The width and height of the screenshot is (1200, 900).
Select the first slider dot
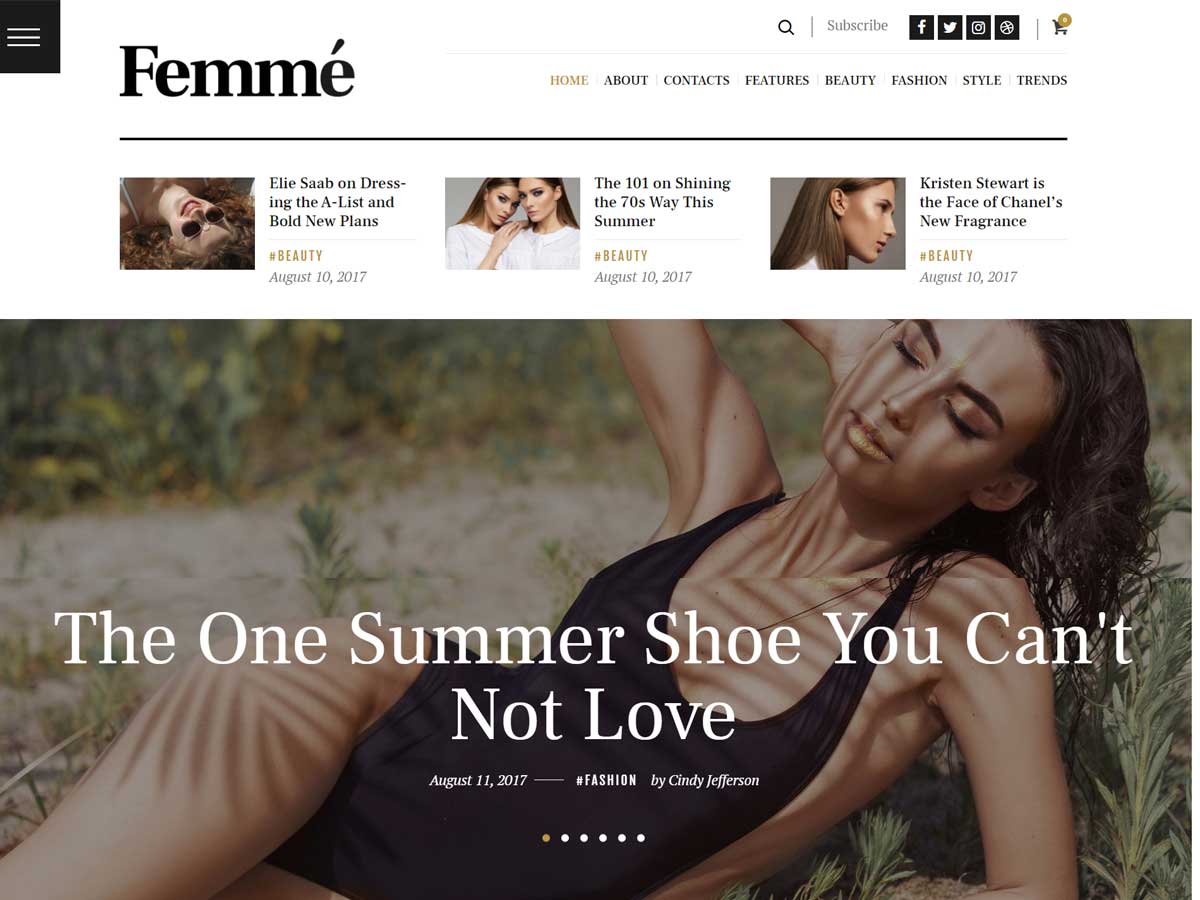click(x=546, y=838)
